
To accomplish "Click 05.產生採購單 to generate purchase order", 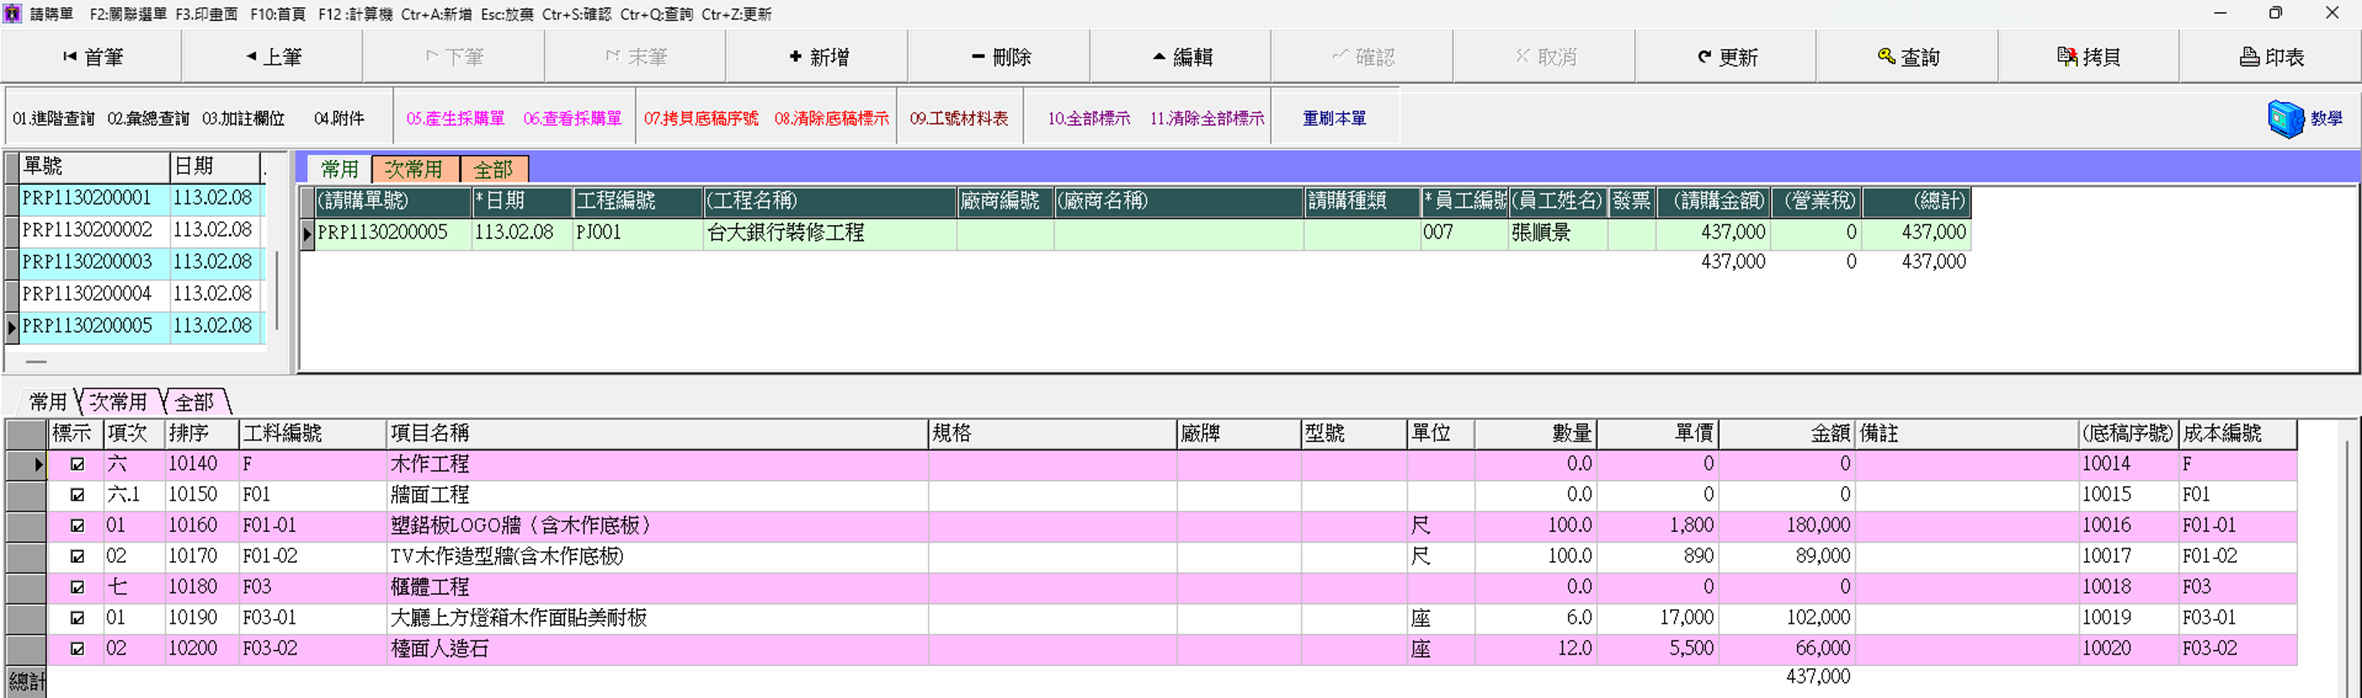I will [x=455, y=119].
